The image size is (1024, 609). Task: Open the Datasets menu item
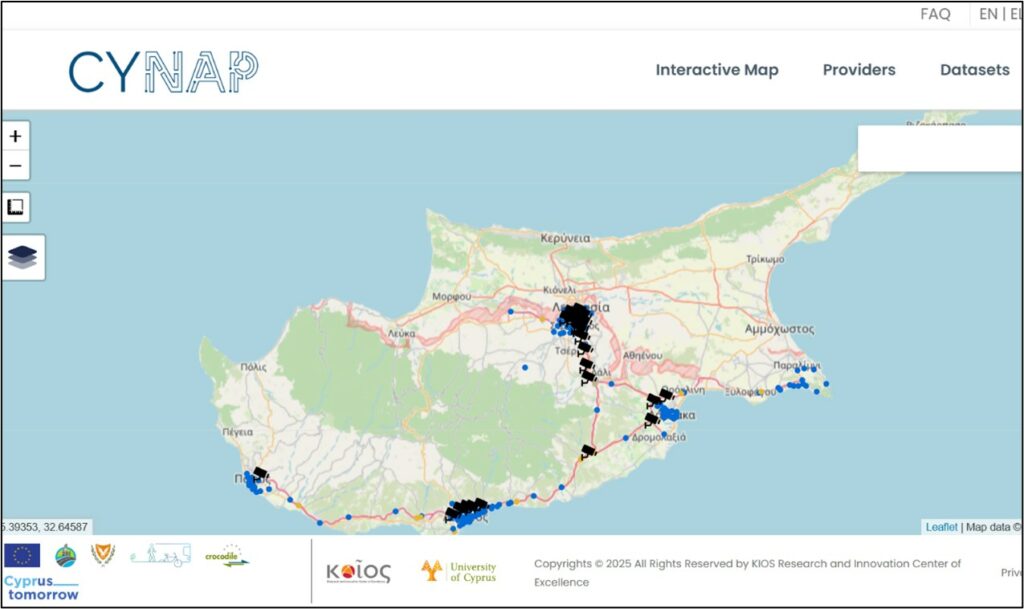click(974, 70)
